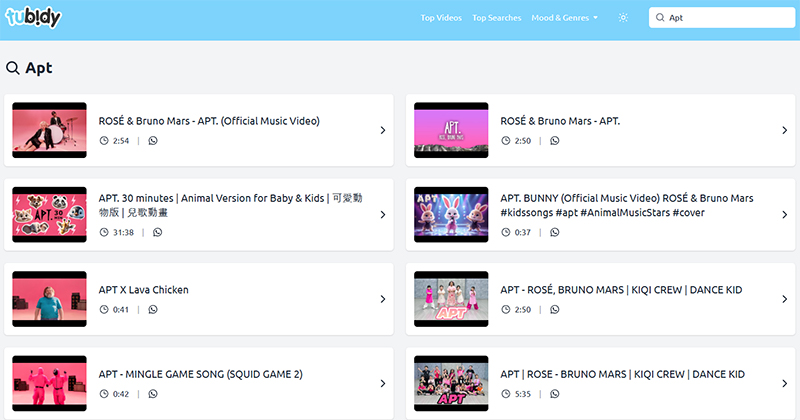
Task: Open the APT X Lava Chicken thumbnail
Action: coord(49,299)
